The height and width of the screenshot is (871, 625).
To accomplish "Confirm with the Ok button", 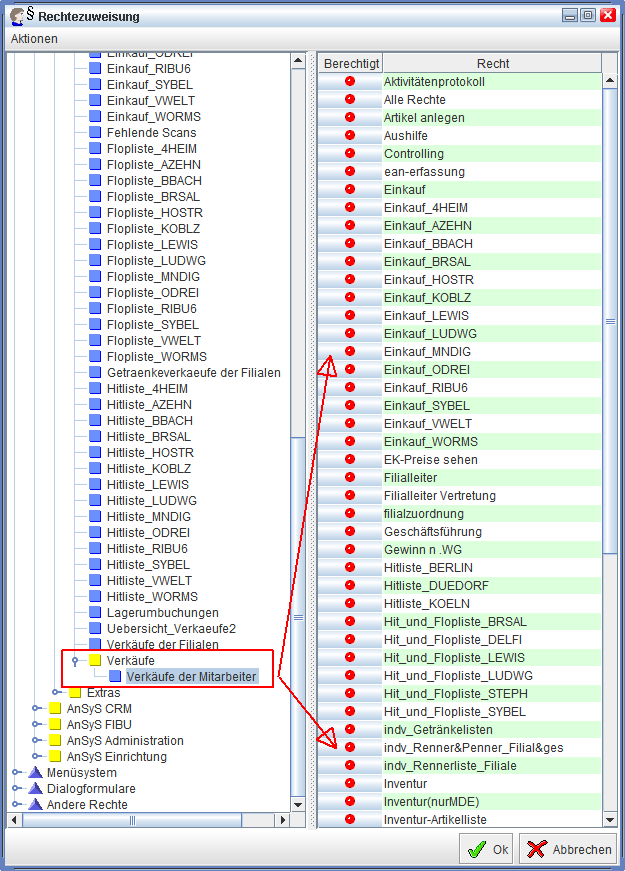I will pos(486,849).
